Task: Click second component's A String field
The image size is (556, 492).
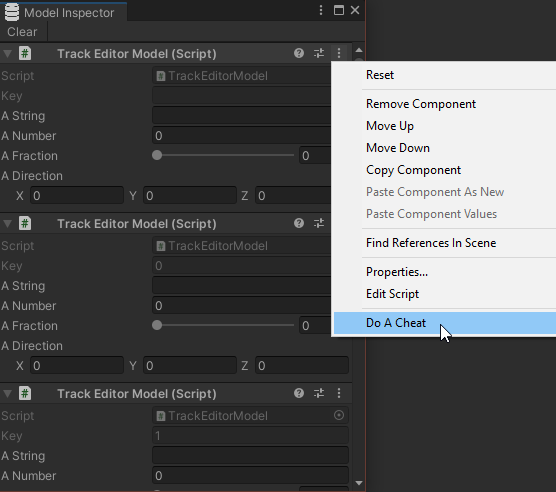Action: pos(241,286)
